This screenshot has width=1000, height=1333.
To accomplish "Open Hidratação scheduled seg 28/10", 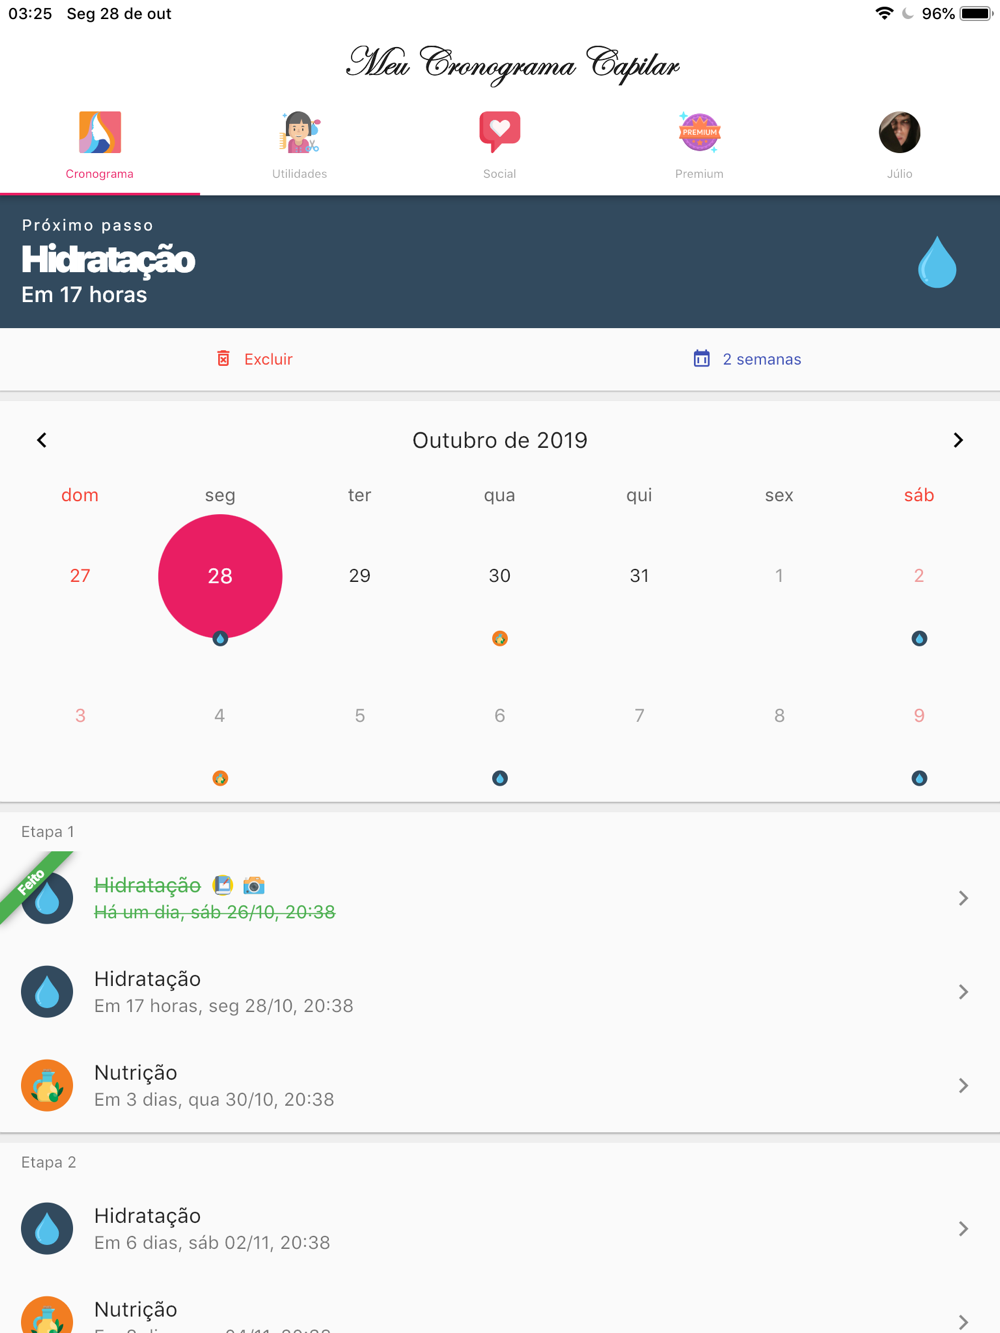I will click(x=500, y=992).
